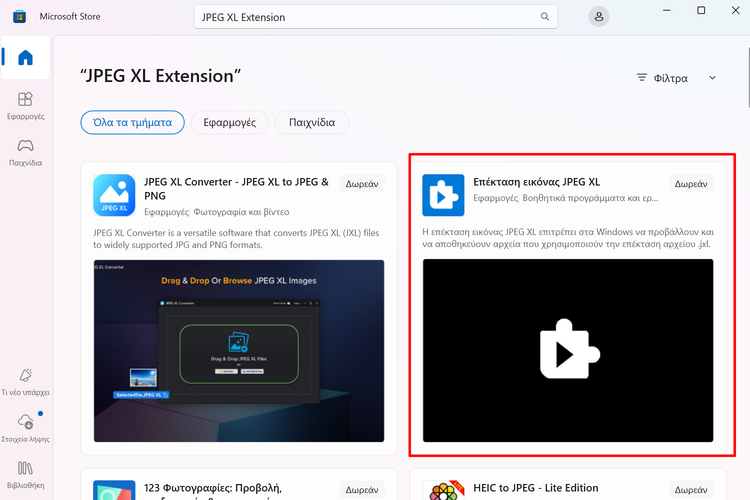Click the JPEG XL Converter description text
The height and width of the screenshot is (500, 750).
pyautogui.click(x=236, y=239)
